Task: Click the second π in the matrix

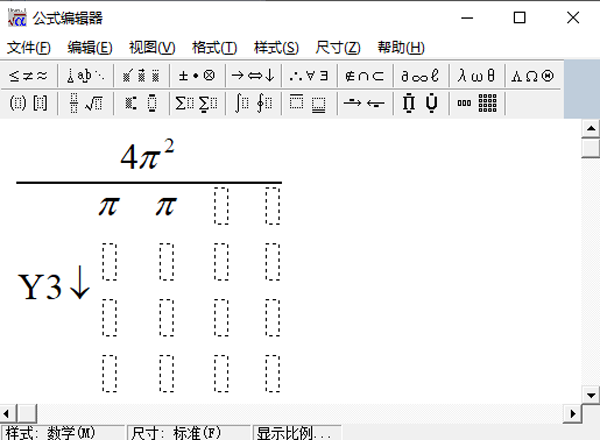Action: [166, 207]
